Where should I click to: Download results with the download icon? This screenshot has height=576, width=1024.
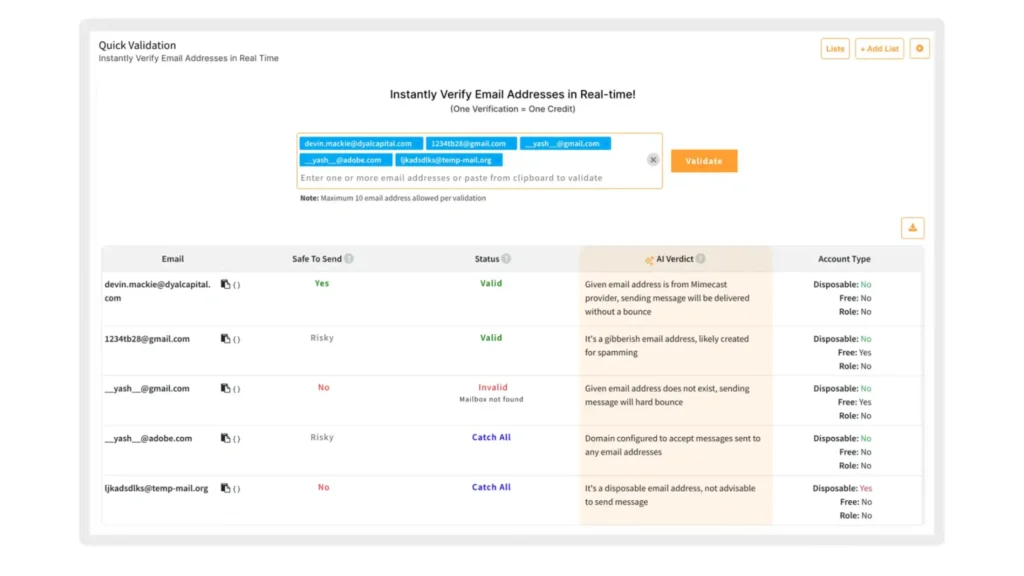912,228
